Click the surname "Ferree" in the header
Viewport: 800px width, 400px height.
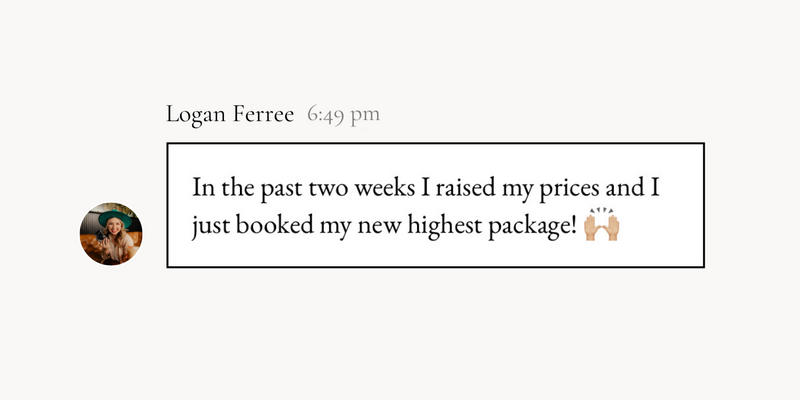tap(264, 114)
